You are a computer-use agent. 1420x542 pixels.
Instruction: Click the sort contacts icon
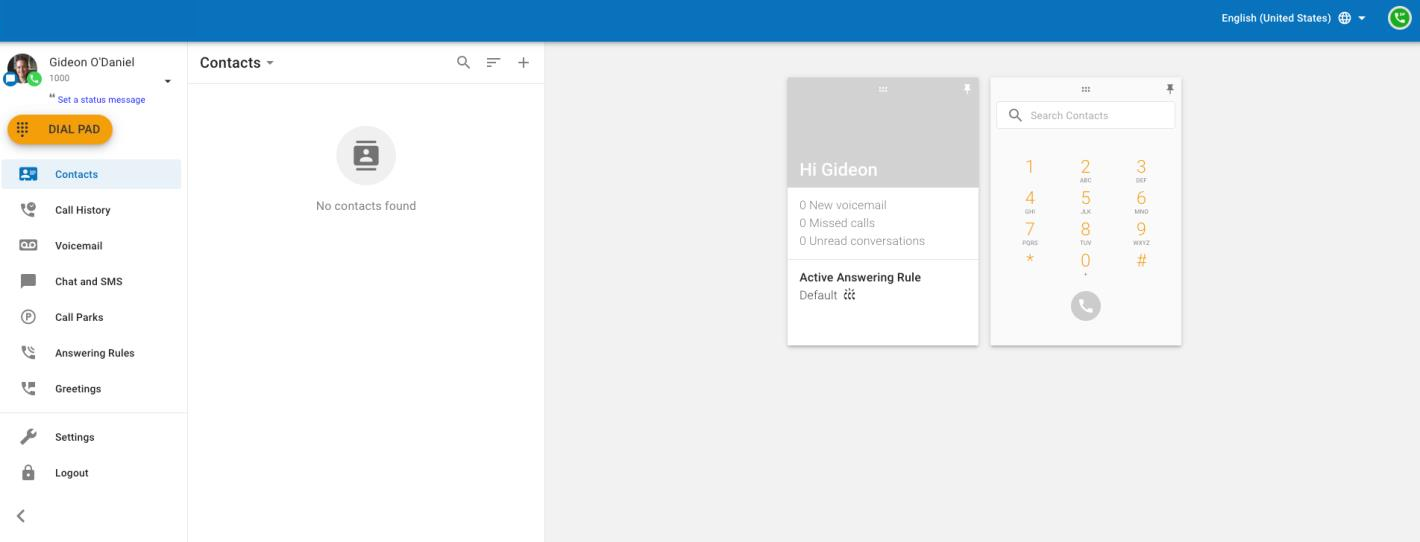[493, 62]
